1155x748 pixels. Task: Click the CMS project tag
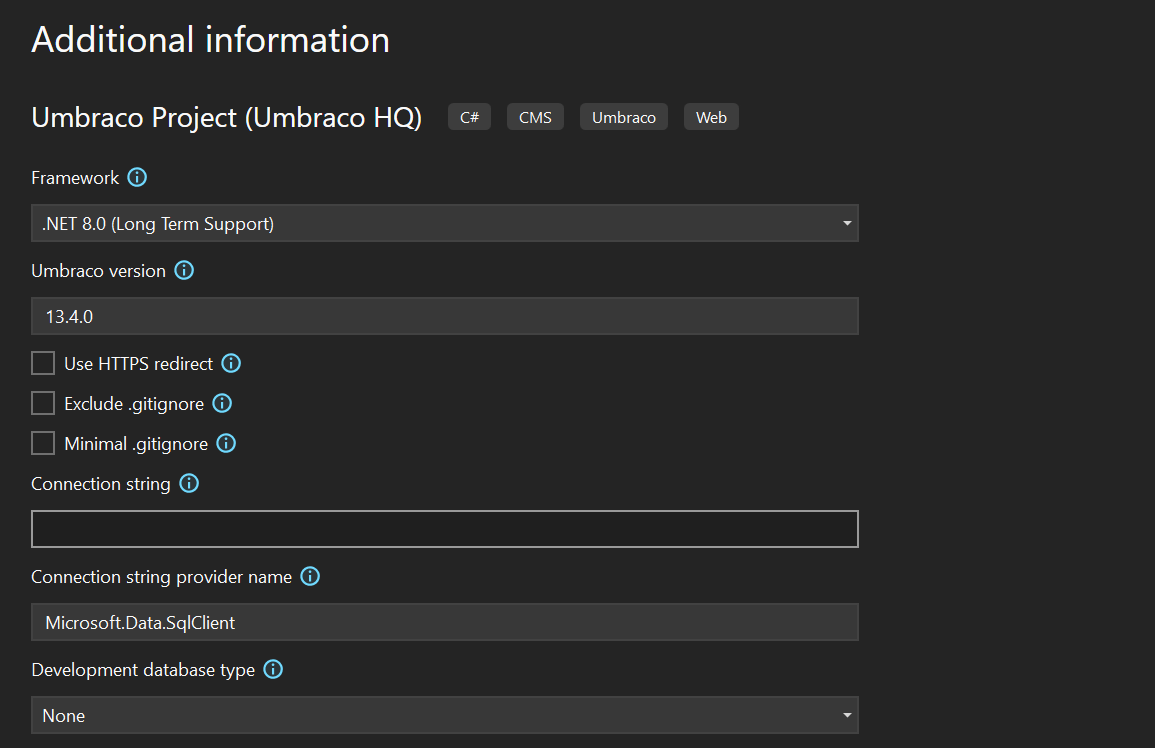(535, 117)
